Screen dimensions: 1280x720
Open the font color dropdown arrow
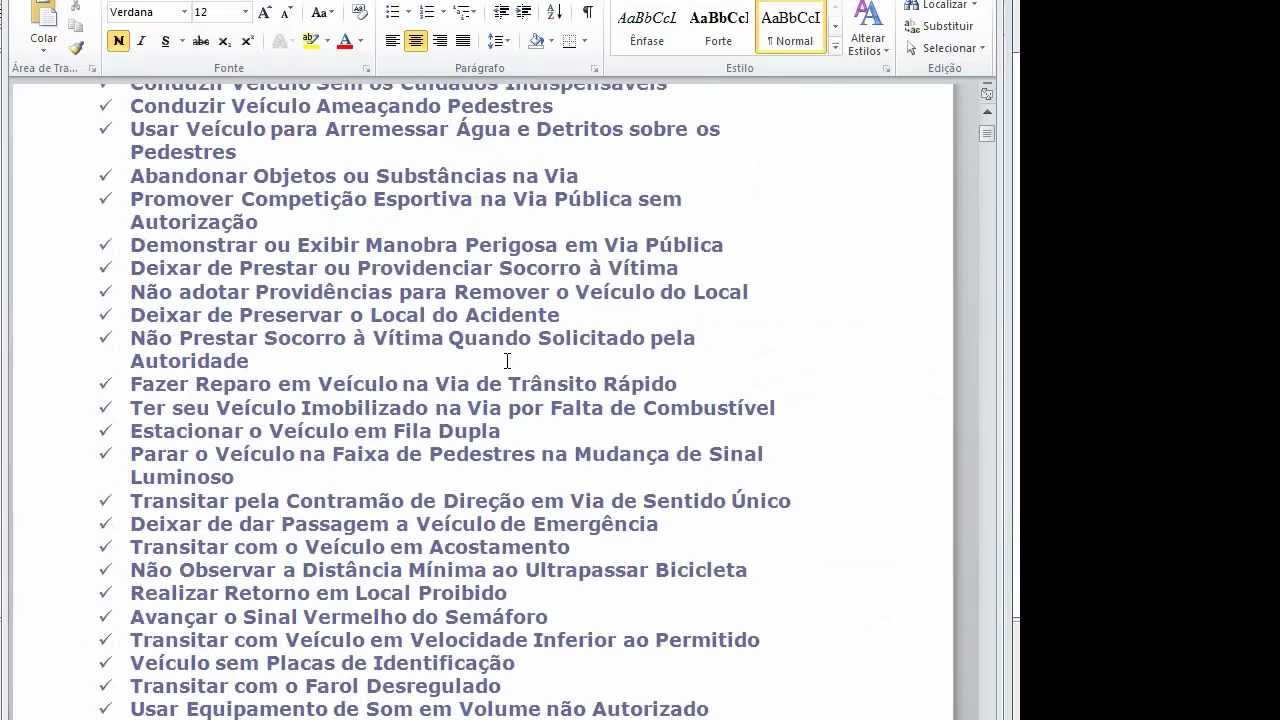pos(360,41)
